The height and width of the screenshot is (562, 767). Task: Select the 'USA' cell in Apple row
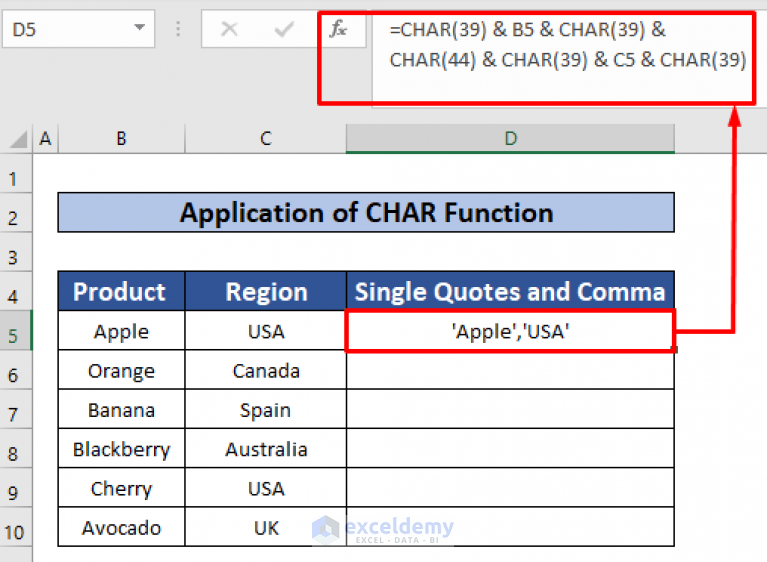pyautogui.click(x=266, y=331)
